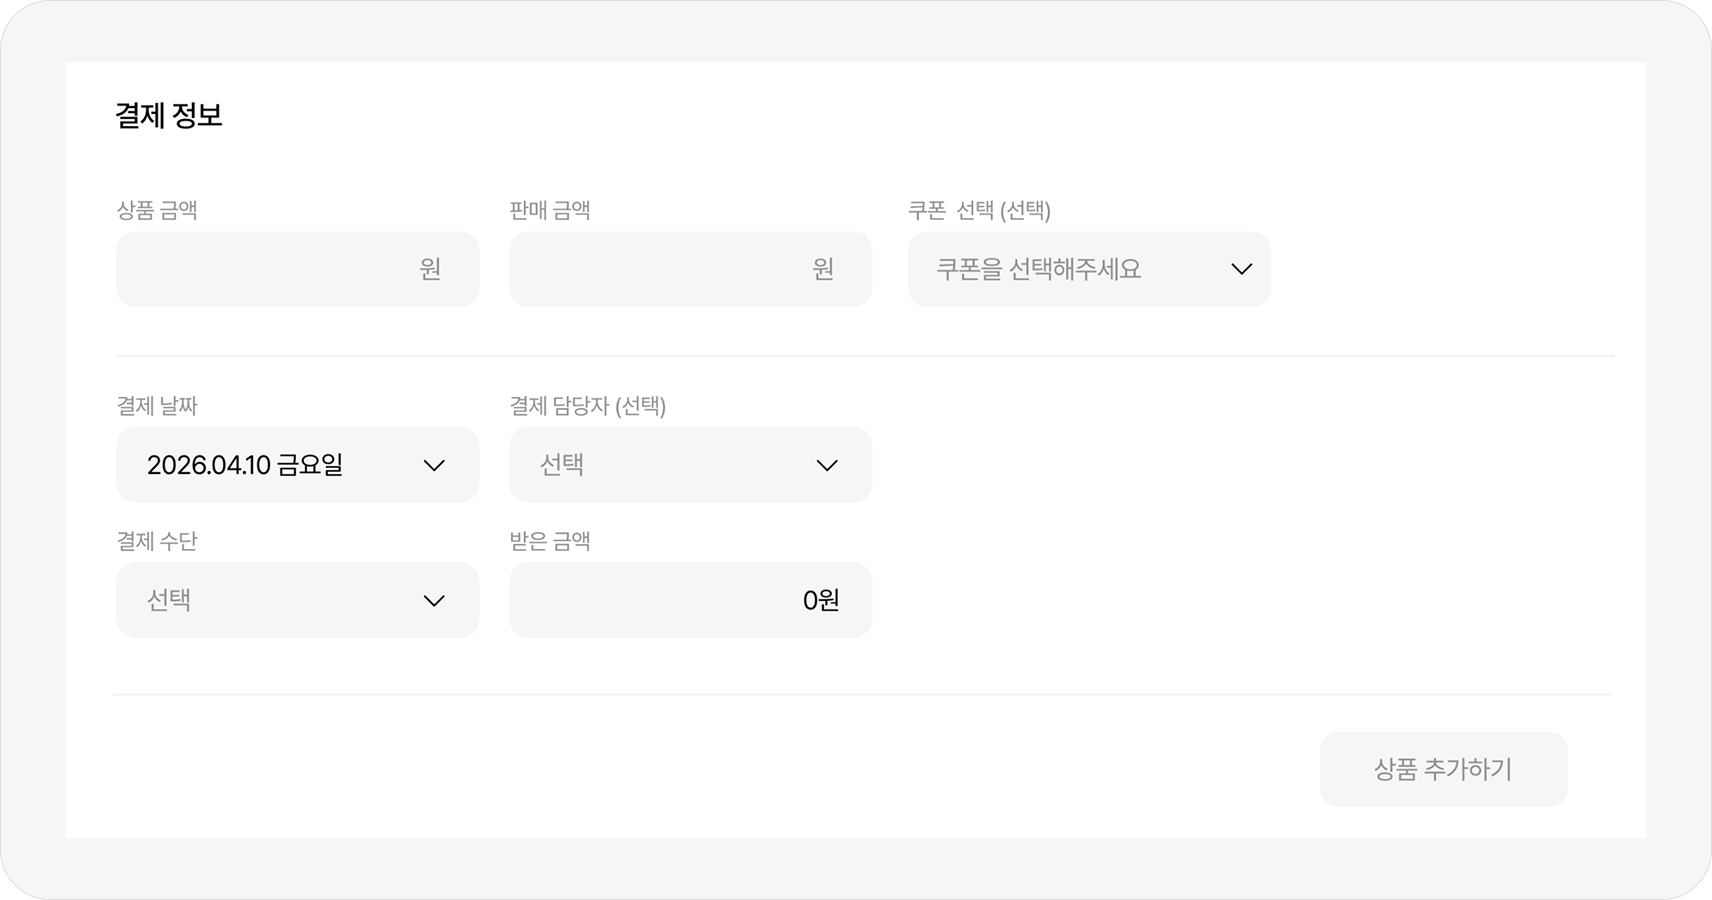1712x900 pixels.
Task: Click the '결제 날짜' label text
Action: tap(157, 406)
